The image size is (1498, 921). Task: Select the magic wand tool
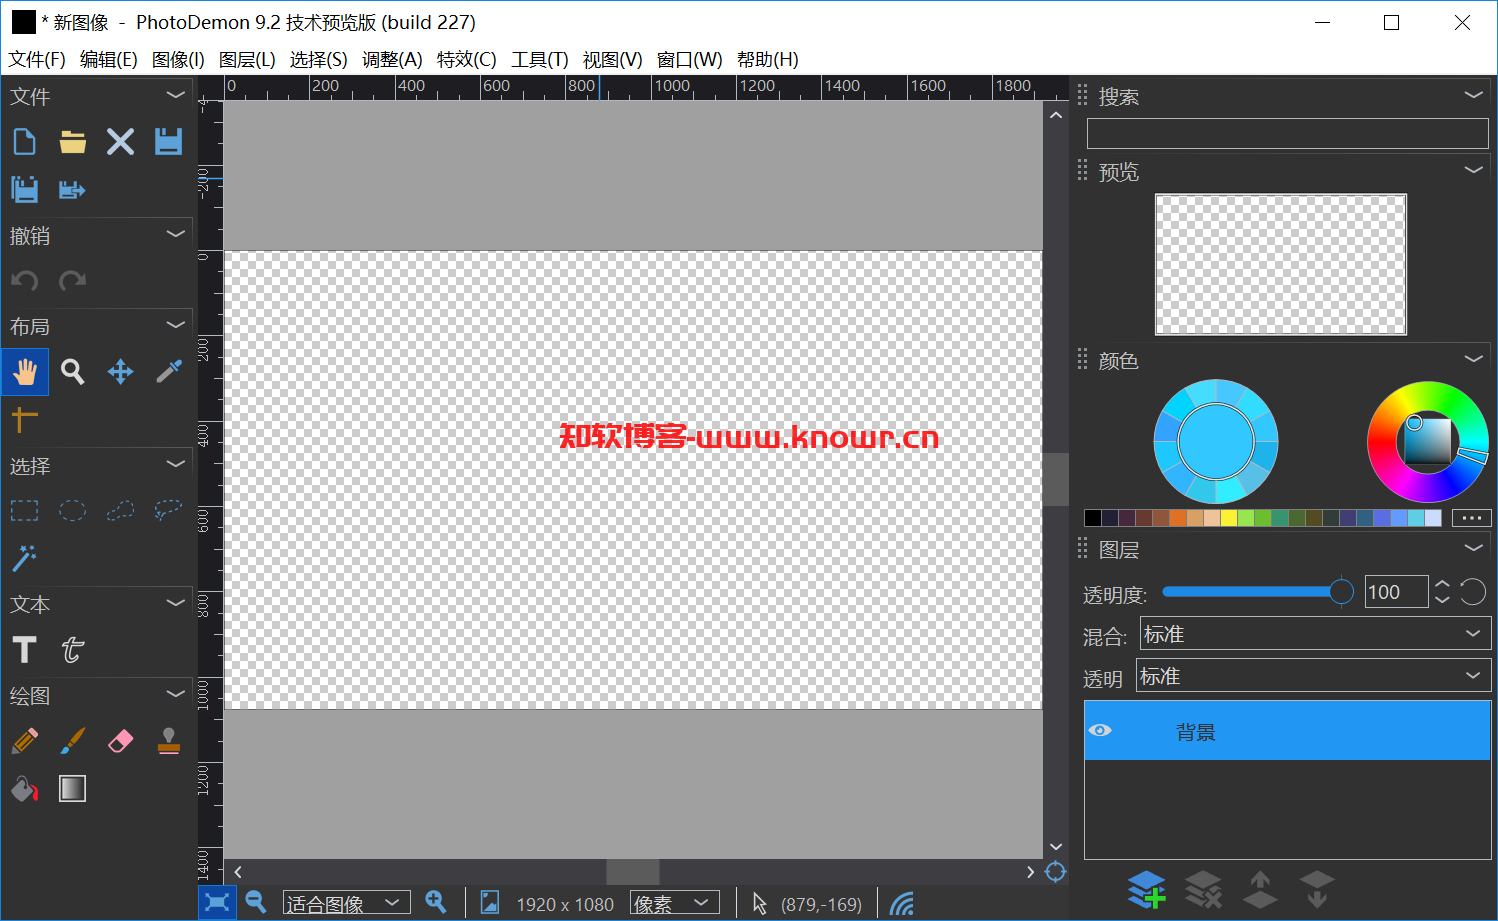coord(24,558)
